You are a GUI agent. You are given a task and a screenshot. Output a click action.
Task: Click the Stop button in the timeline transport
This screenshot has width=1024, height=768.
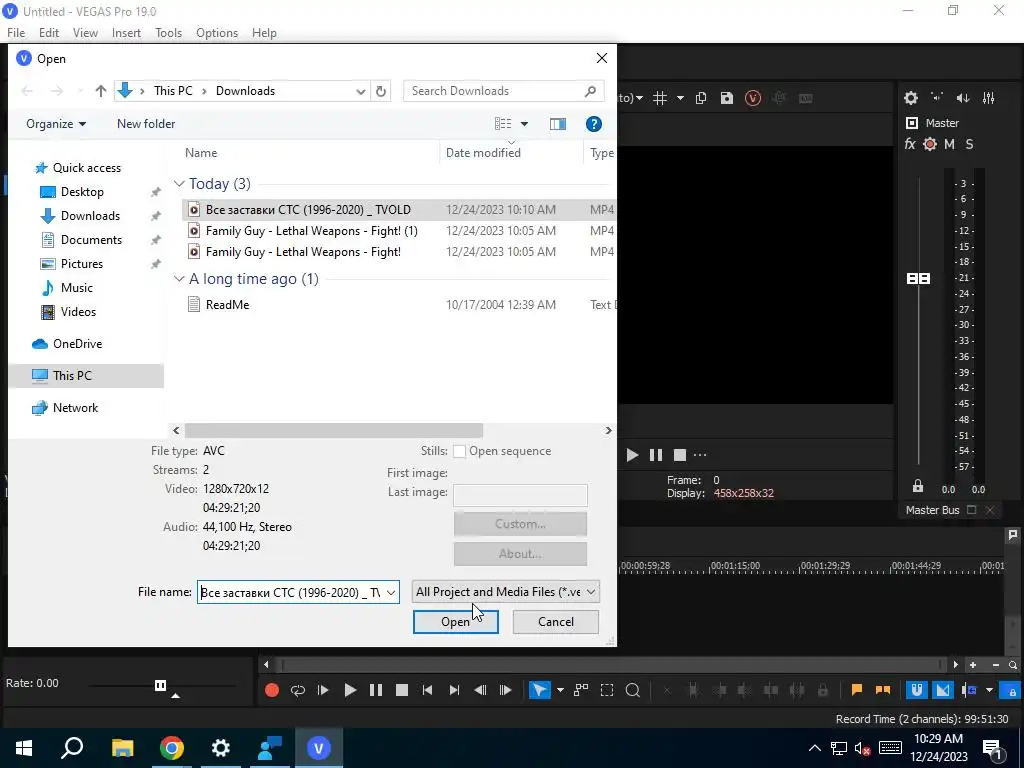click(x=402, y=690)
